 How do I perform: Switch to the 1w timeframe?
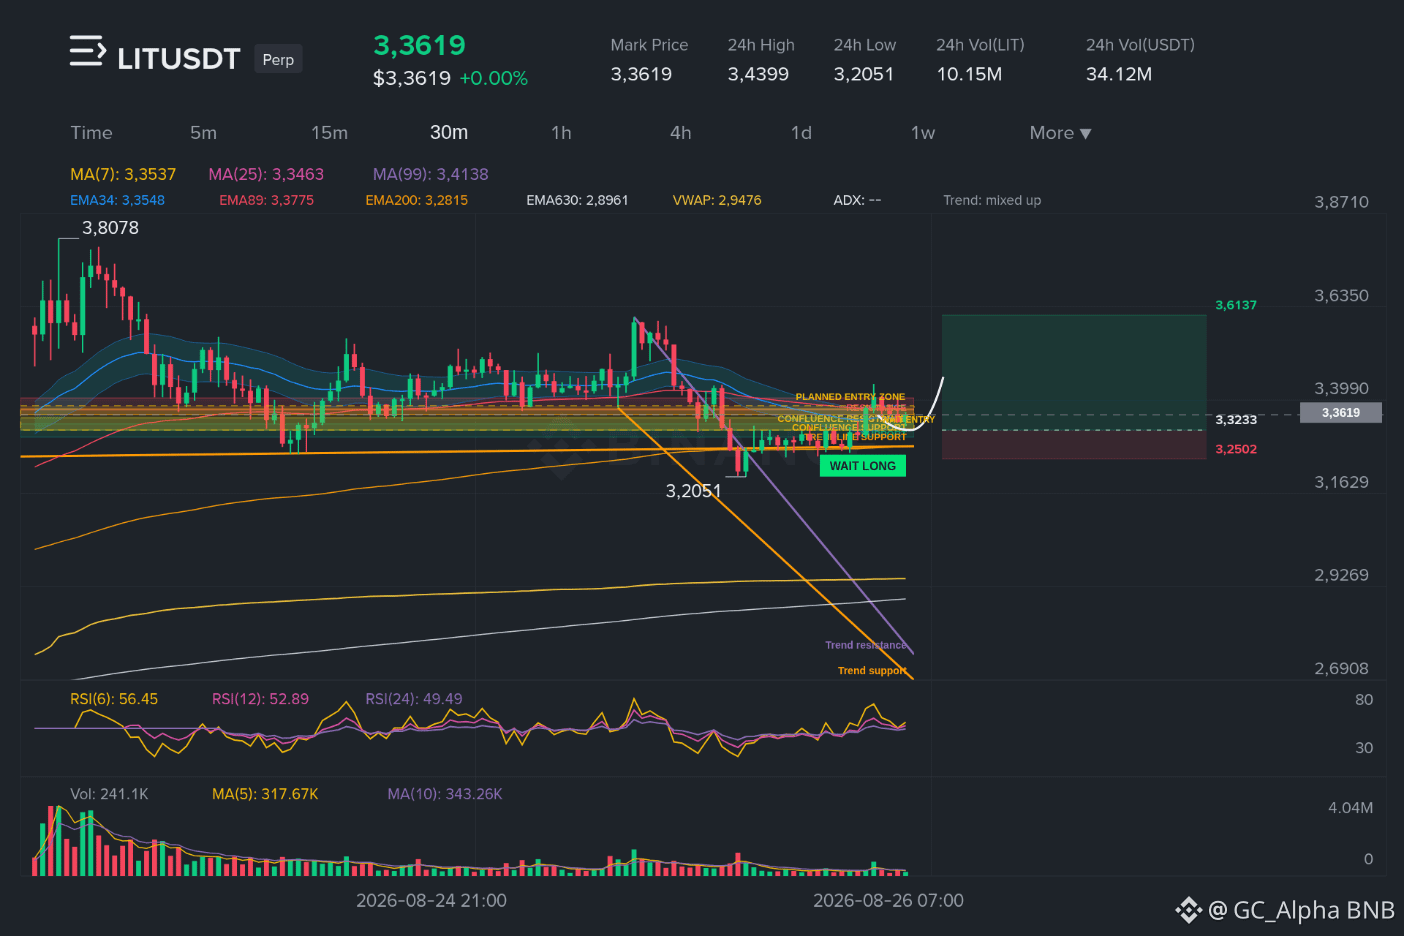923,133
